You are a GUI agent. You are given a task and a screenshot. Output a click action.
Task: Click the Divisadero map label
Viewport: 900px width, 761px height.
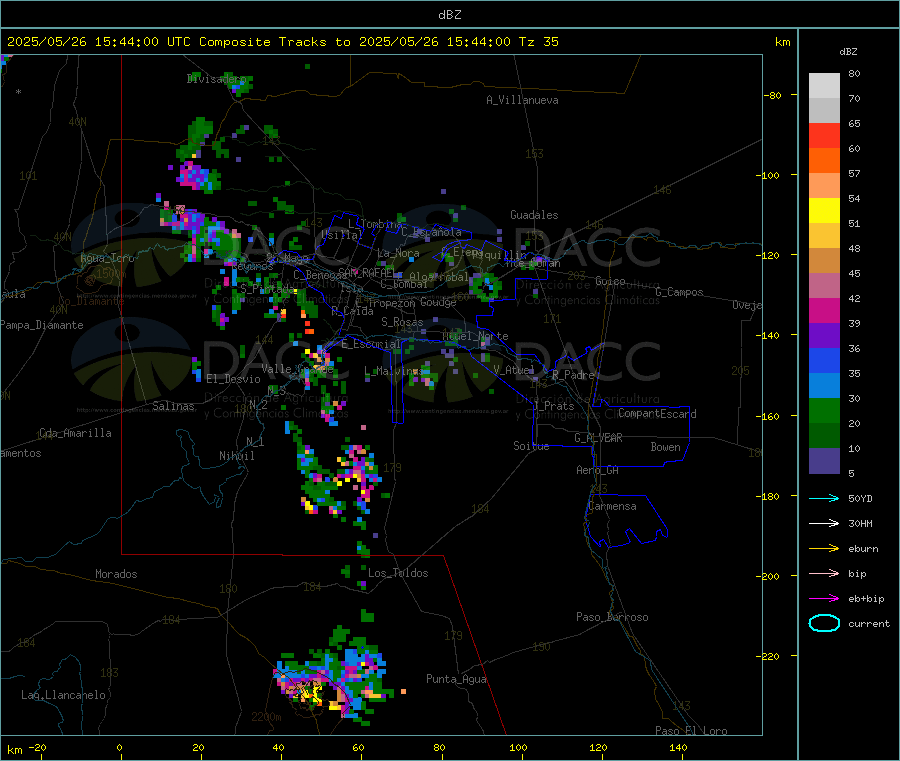(x=216, y=79)
